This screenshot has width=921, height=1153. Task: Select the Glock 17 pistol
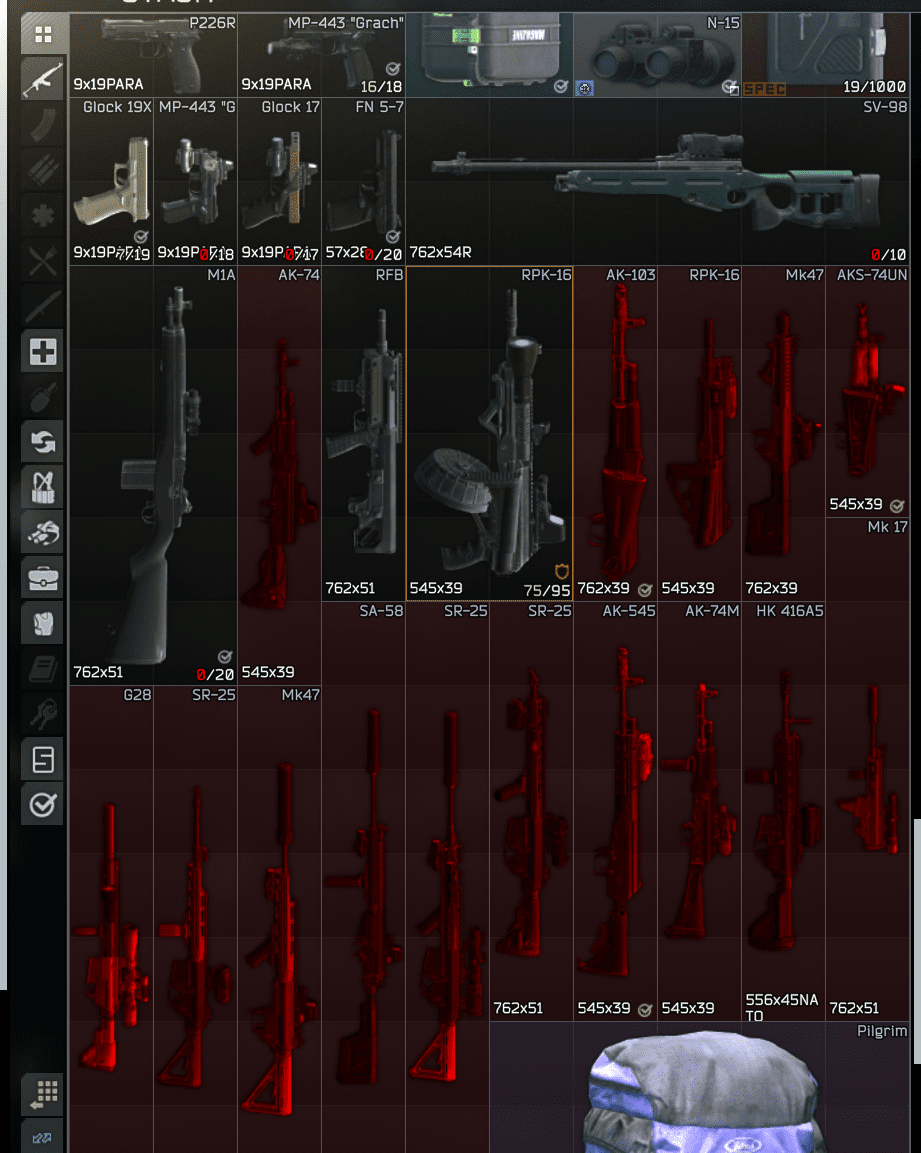pyautogui.click(x=280, y=181)
